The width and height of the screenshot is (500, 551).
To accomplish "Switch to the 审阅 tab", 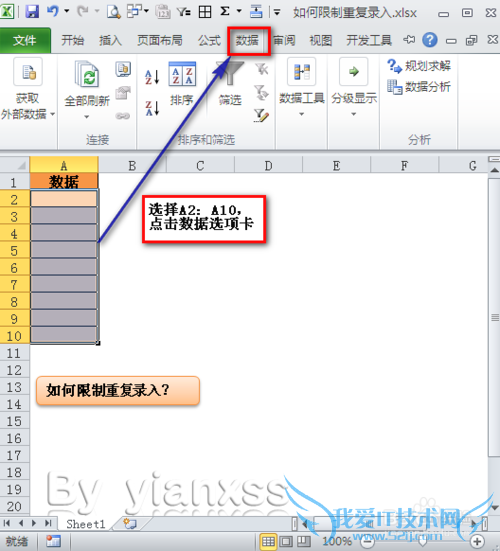I will coord(284,40).
